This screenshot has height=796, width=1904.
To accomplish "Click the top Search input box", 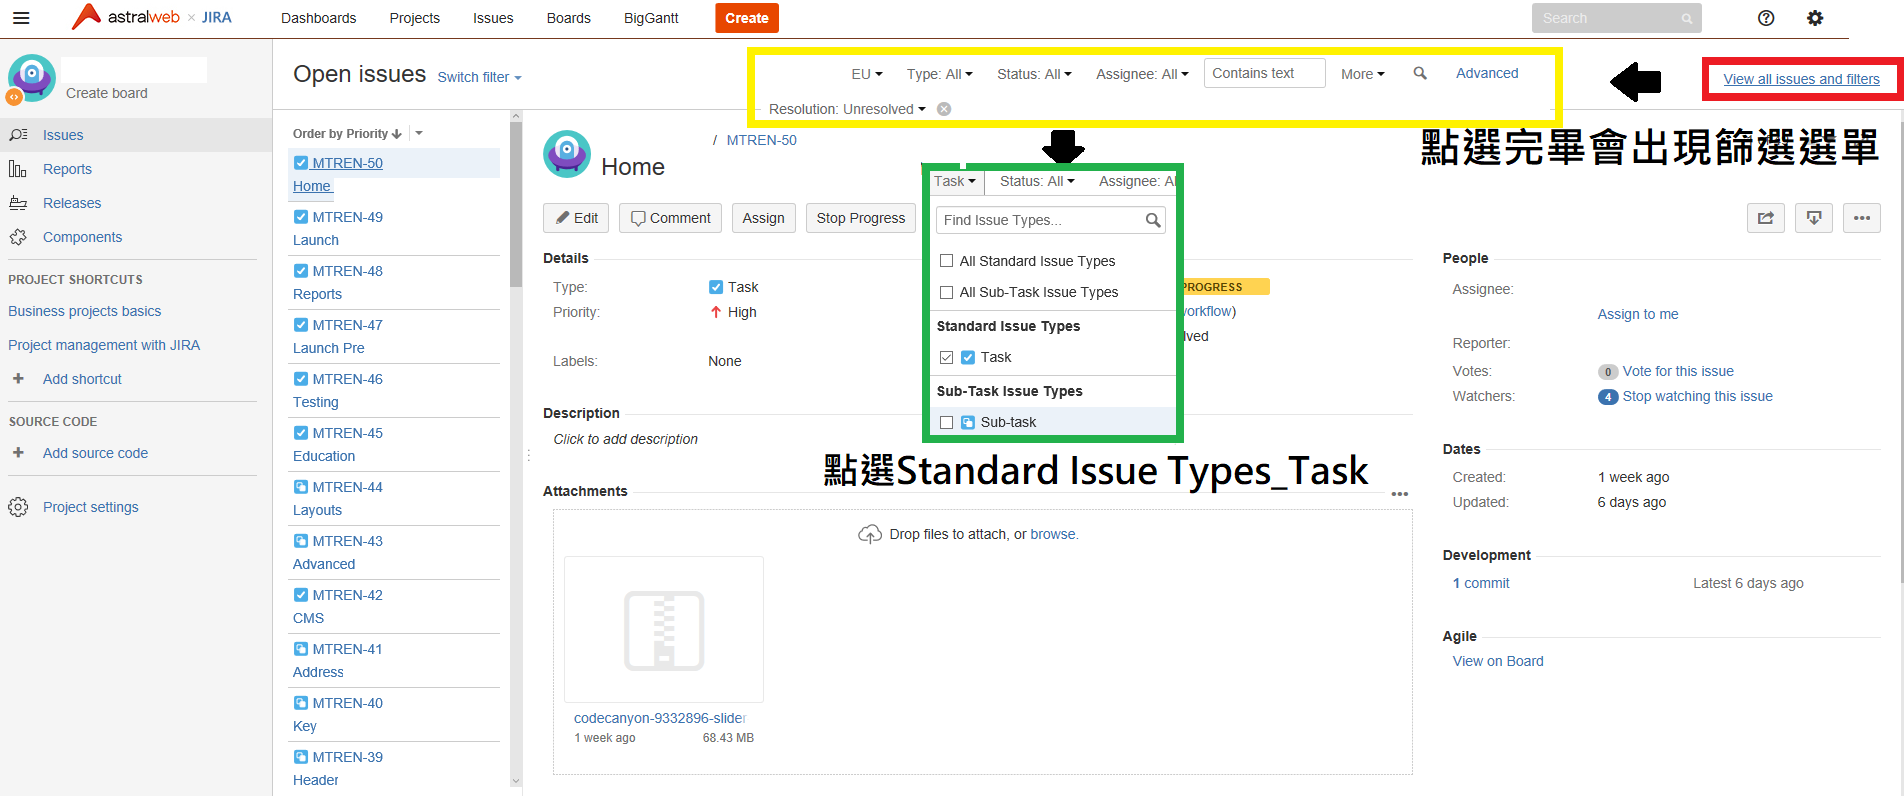I will [1617, 18].
